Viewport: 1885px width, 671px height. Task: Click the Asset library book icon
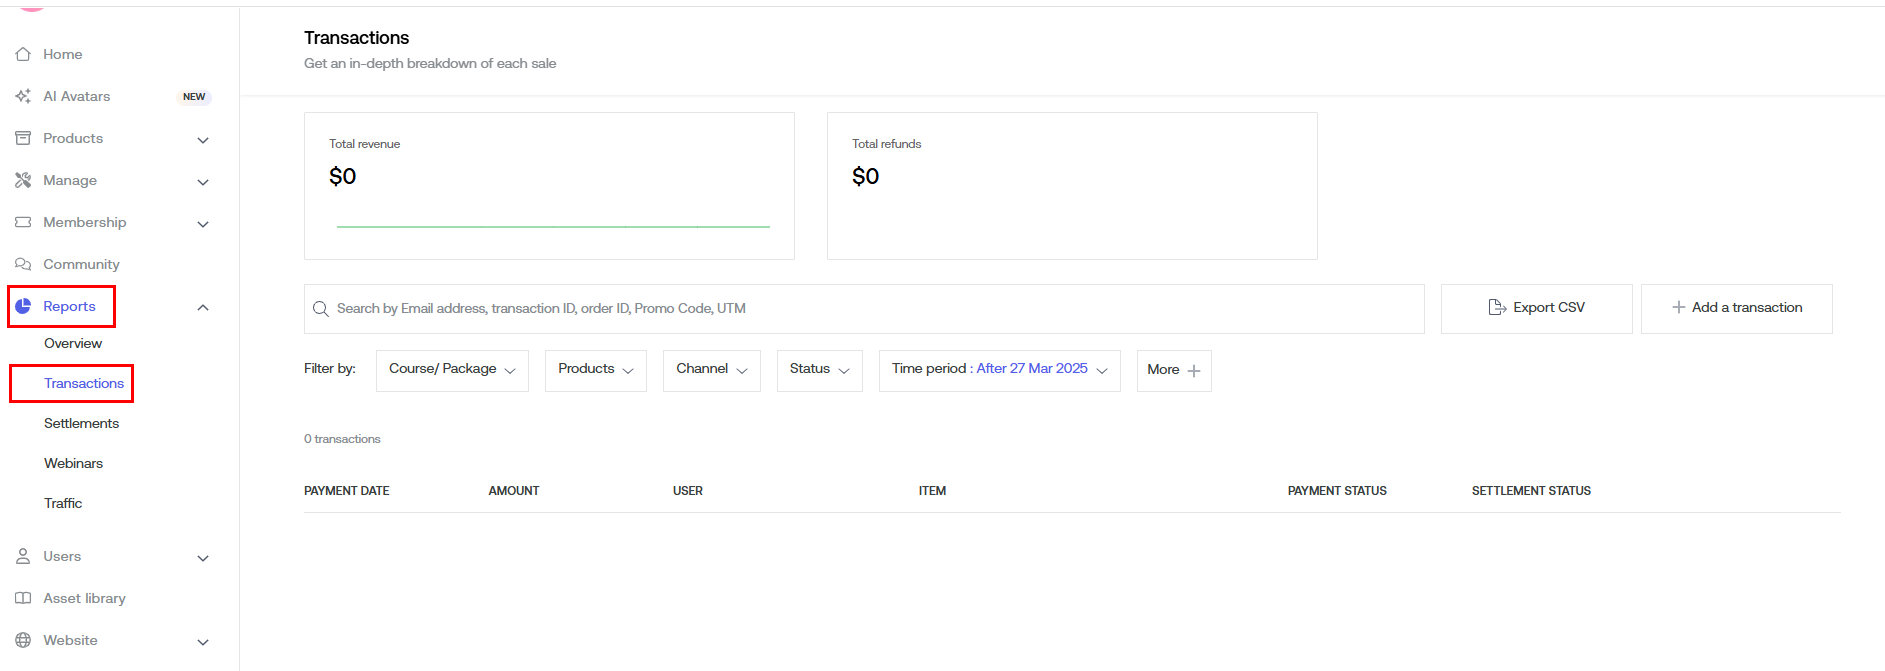[x=23, y=598]
